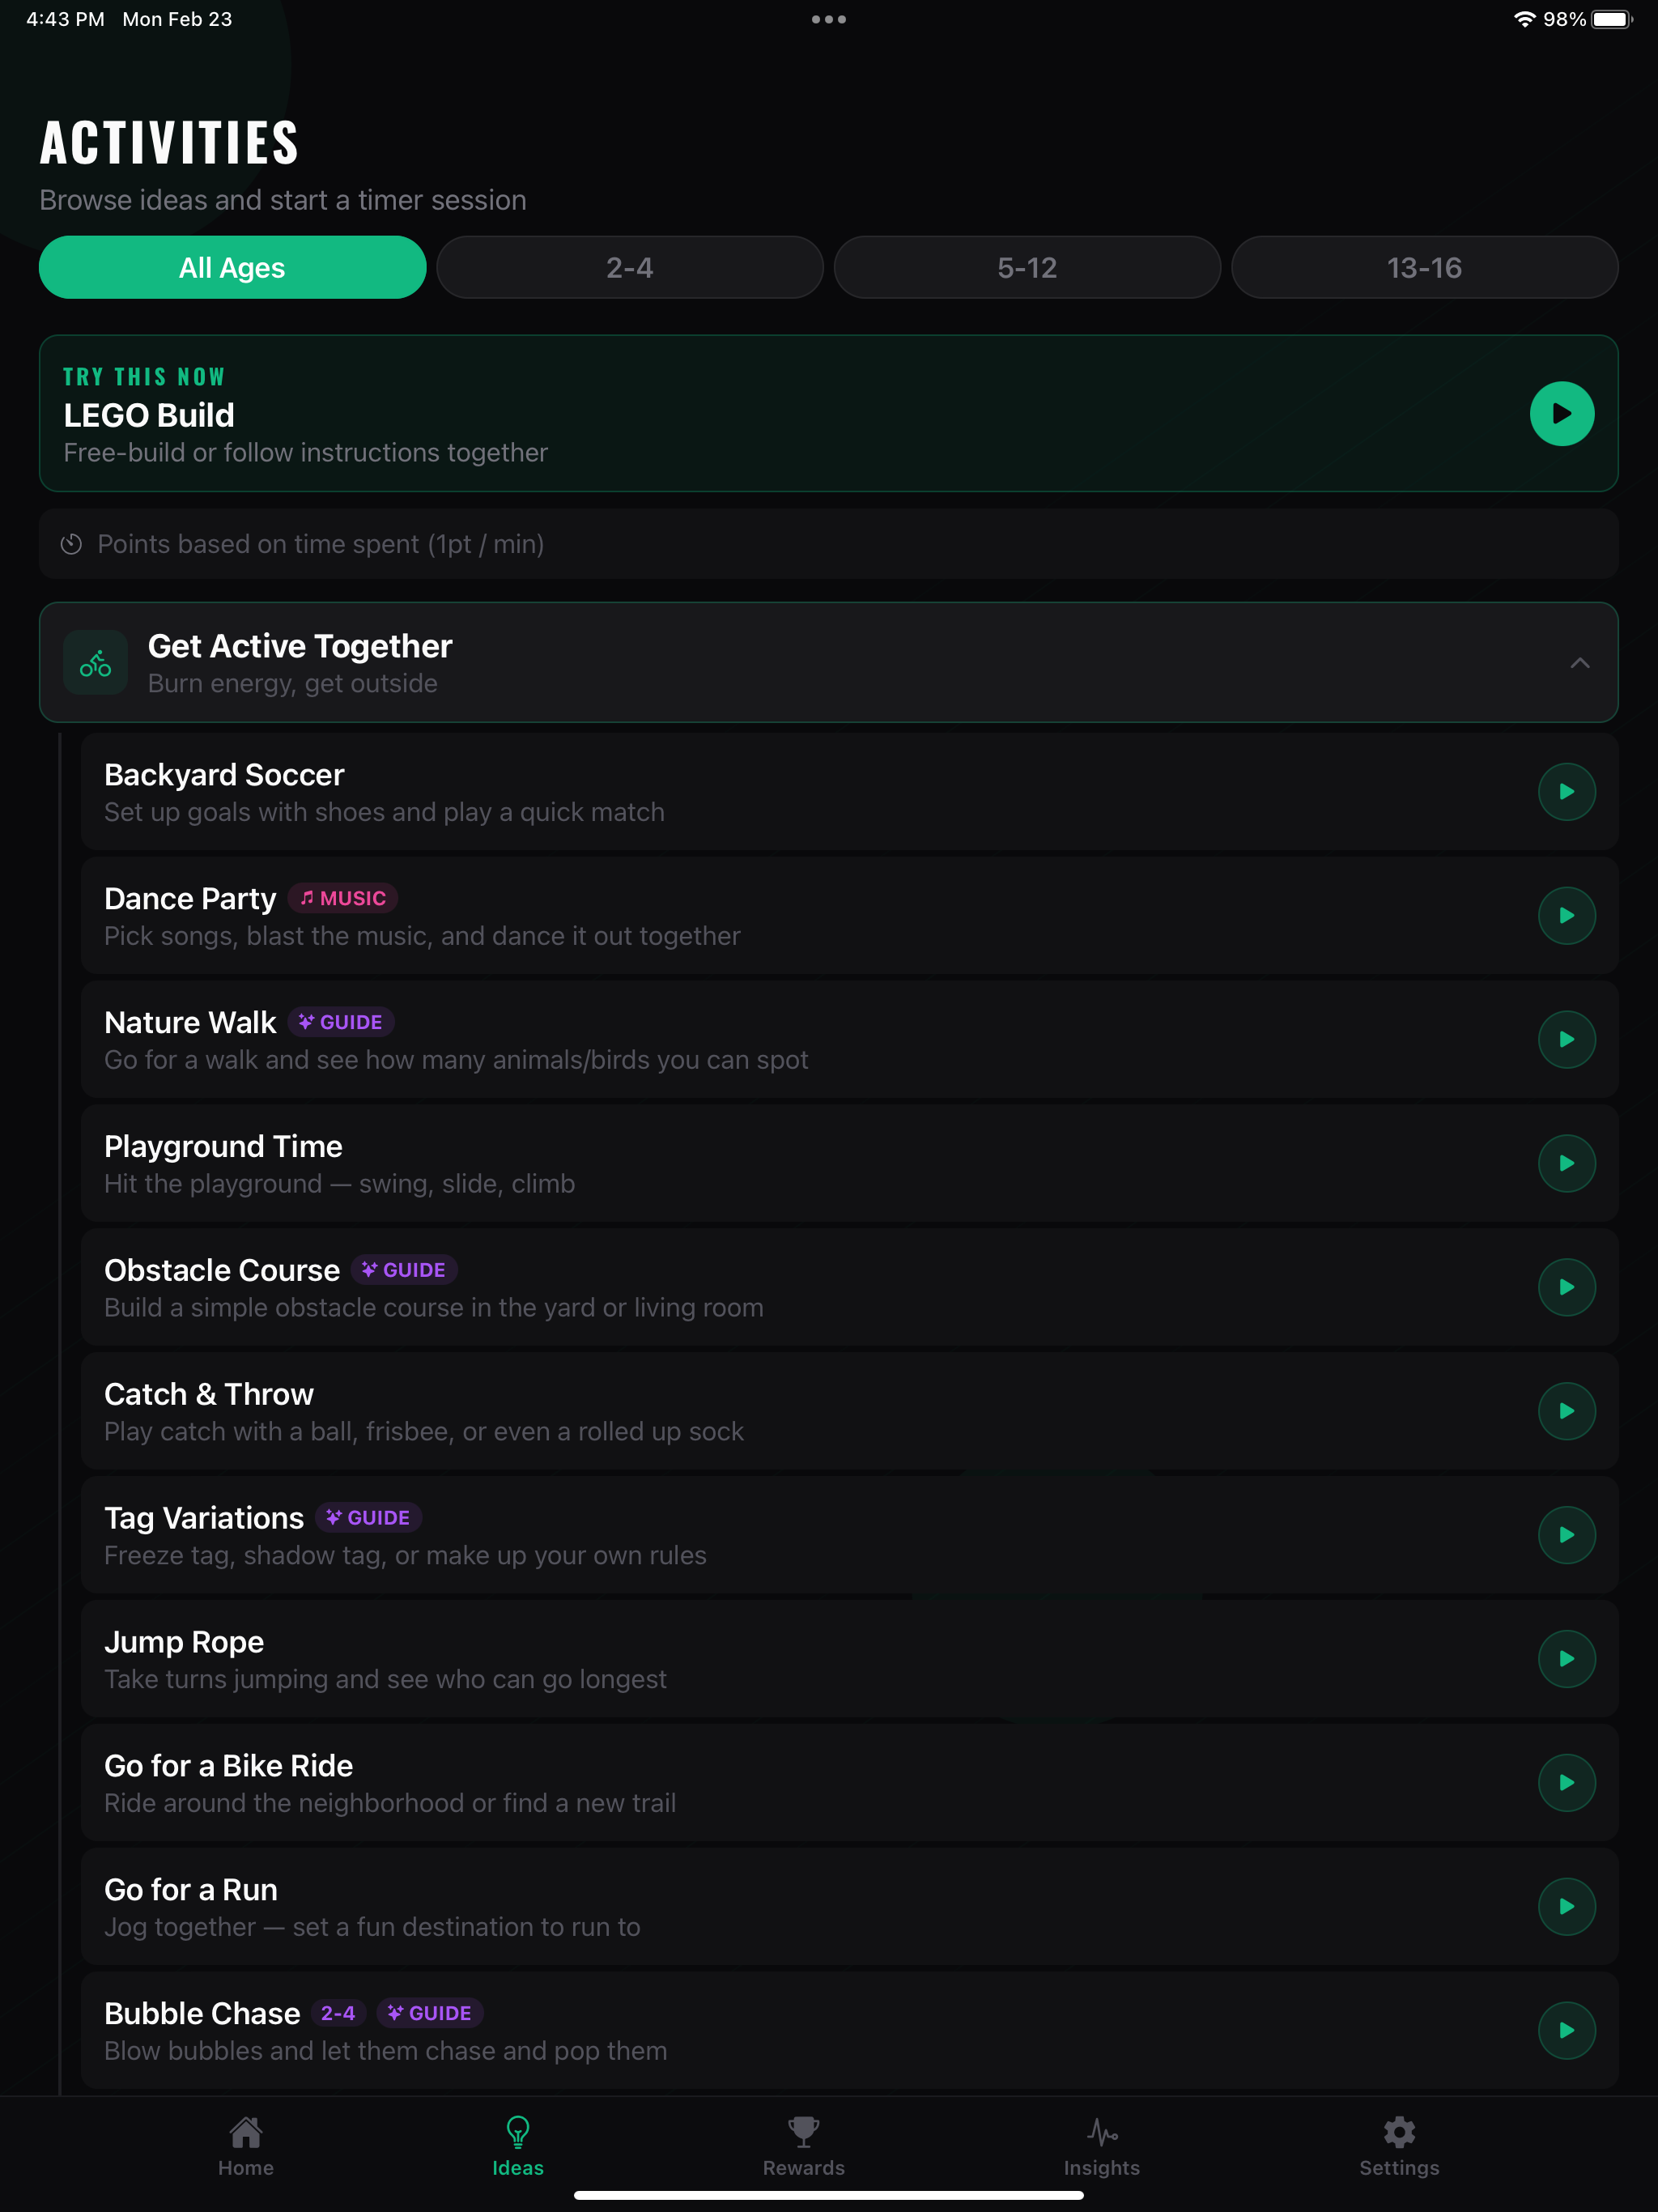Screen dimensions: 1658x2212
Task: Start the Obstacle Course play button
Action: point(1566,1287)
